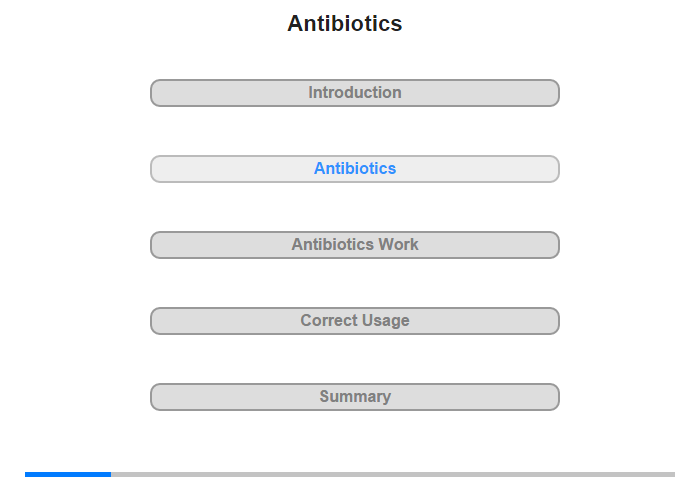Pick the Correct Usage text label
Viewport: 700px width, 480px height.
point(355,320)
